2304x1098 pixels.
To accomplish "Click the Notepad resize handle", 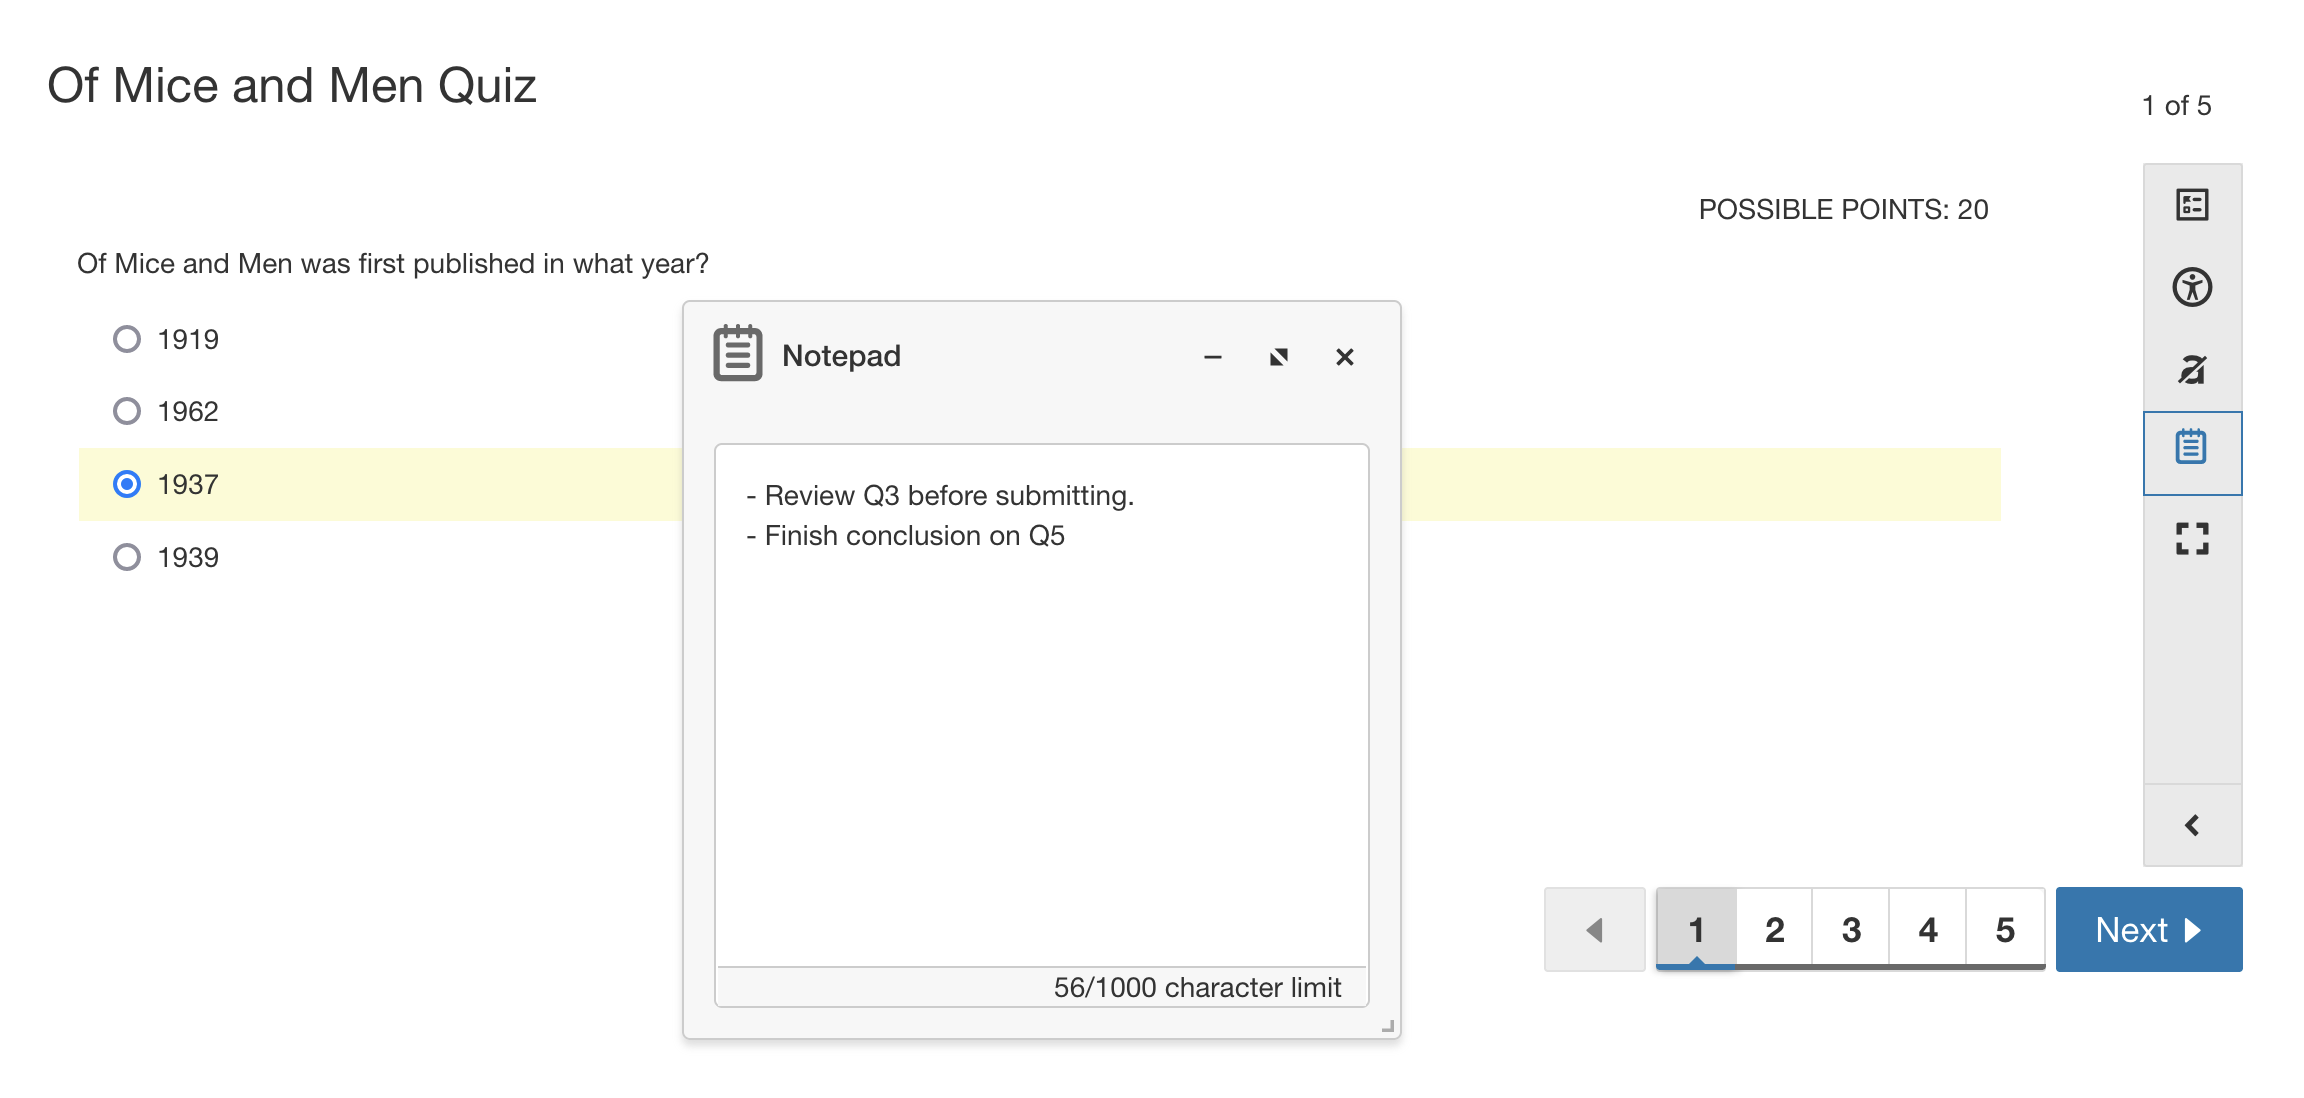I will 1388,1024.
